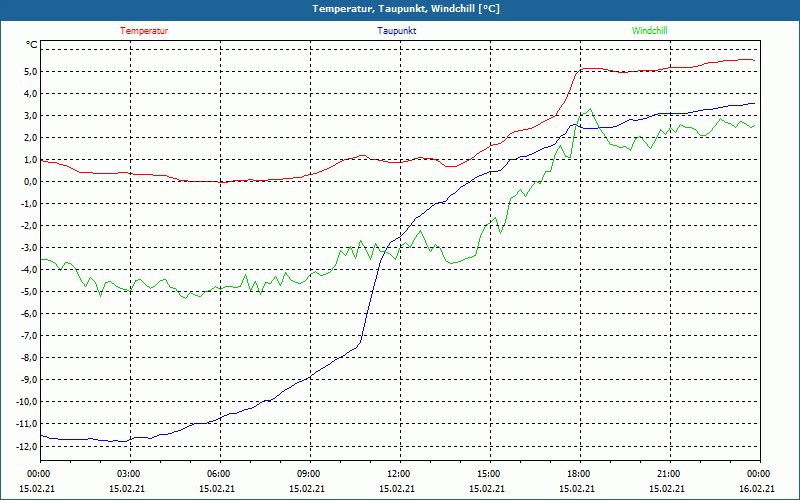
Task: Click the '3,0' y-axis value
Action: (x=31, y=115)
